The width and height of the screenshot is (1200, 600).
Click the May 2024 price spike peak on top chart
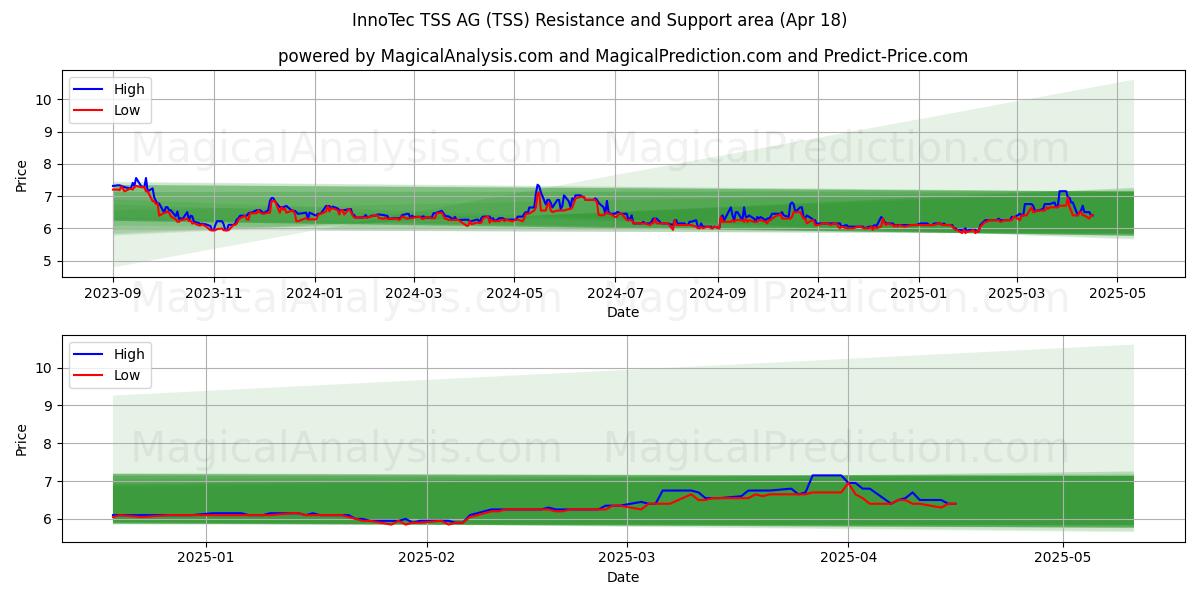click(x=537, y=185)
